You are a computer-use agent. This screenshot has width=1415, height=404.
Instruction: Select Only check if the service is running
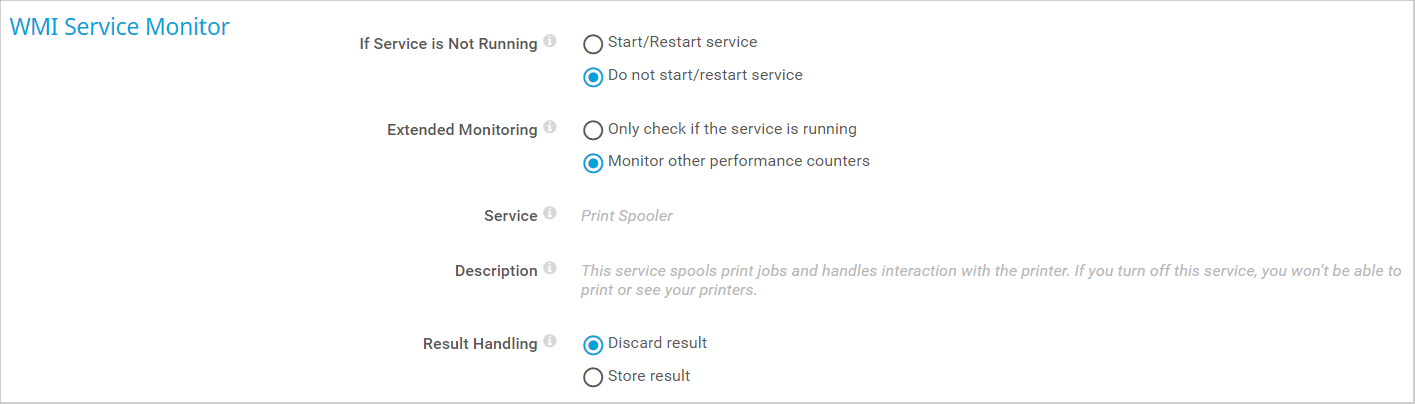(x=593, y=130)
